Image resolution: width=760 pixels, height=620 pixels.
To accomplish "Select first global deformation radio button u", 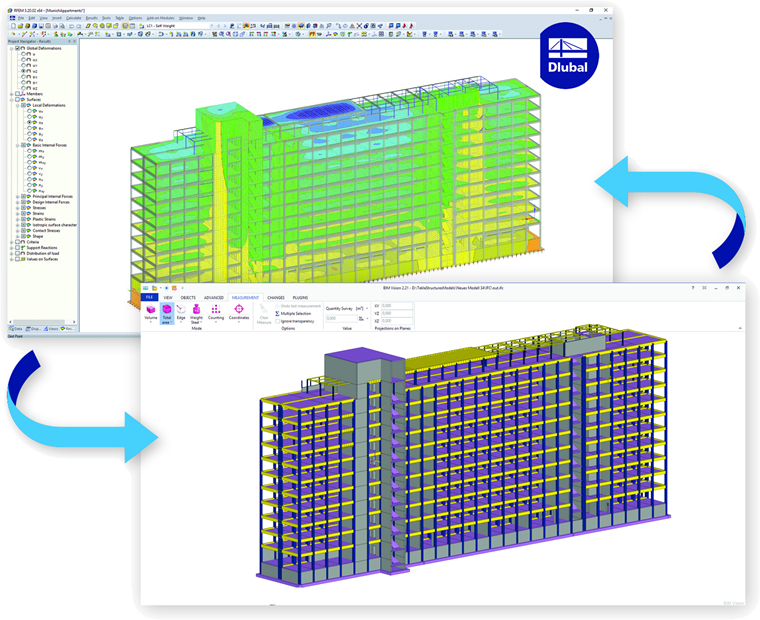I will point(23,54).
